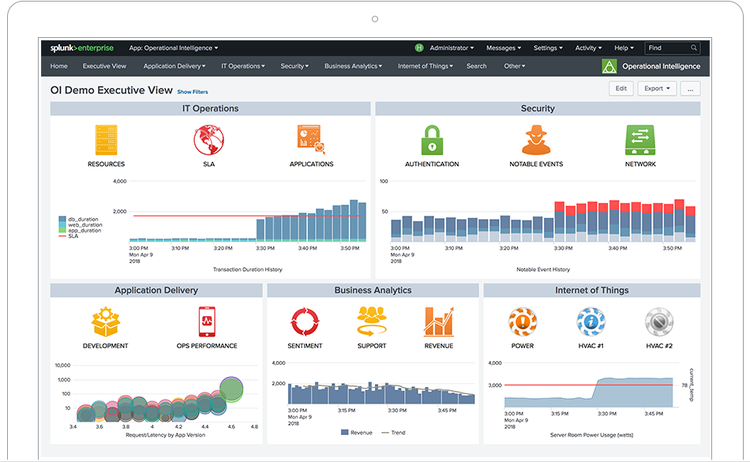Screen dimensions: 750x462
Task: Open the HVAC #1 icon
Action: (x=590, y=322)
